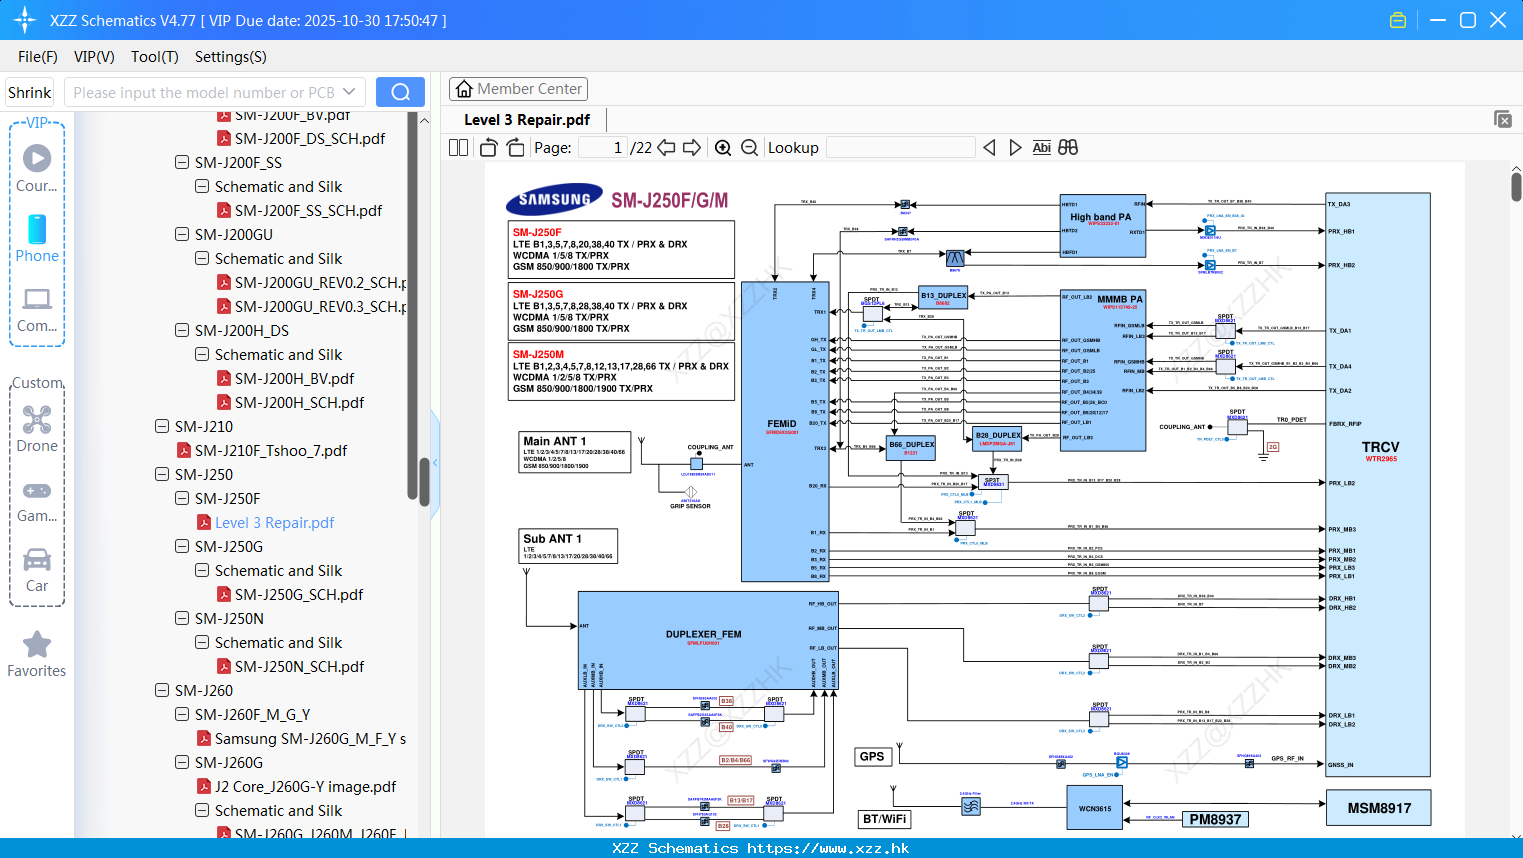Open the model number dropdown arrow
The height and width of the screenshot is (858, 1523).
coord(349,92)
